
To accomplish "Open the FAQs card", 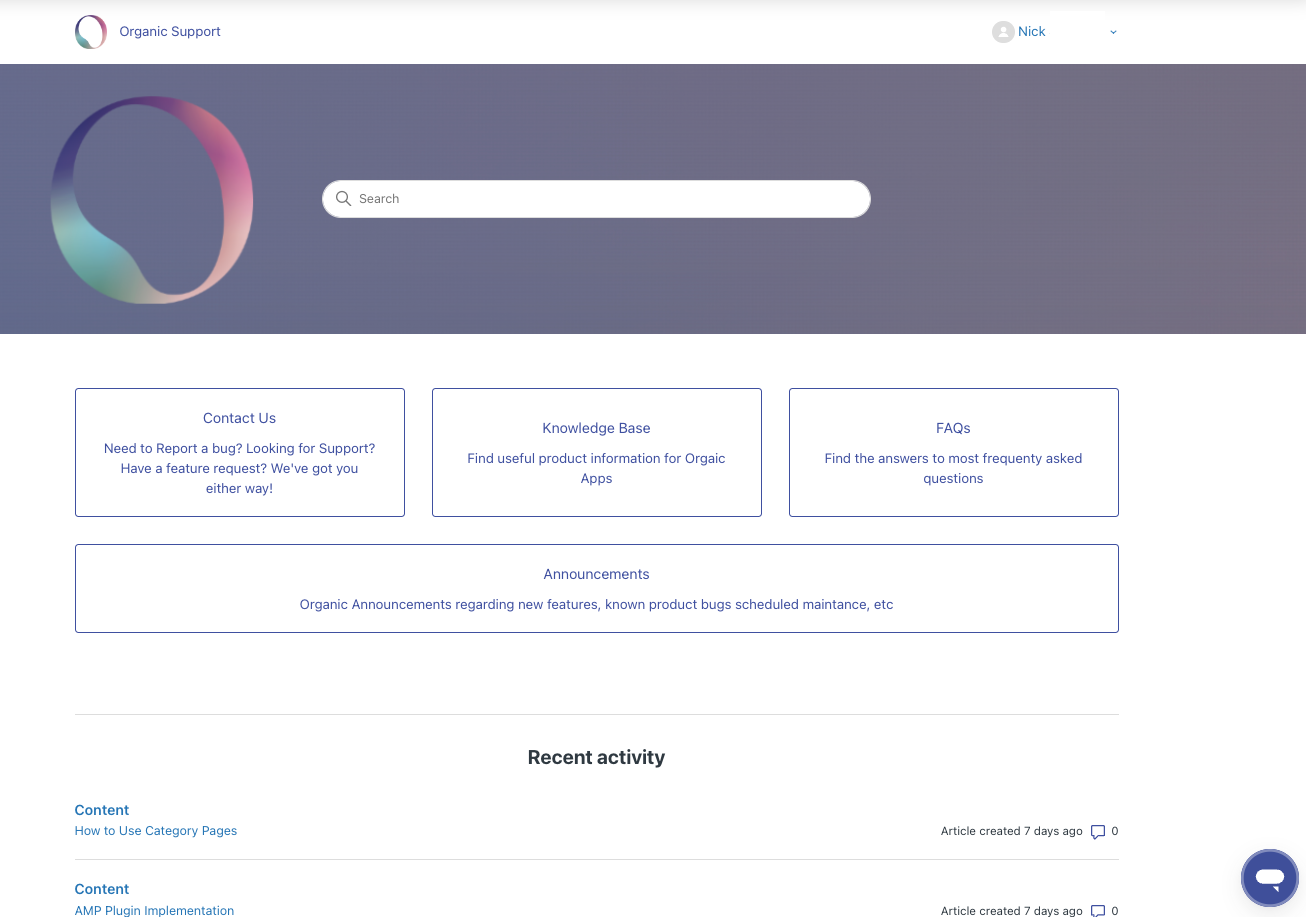I will point(954,452).
